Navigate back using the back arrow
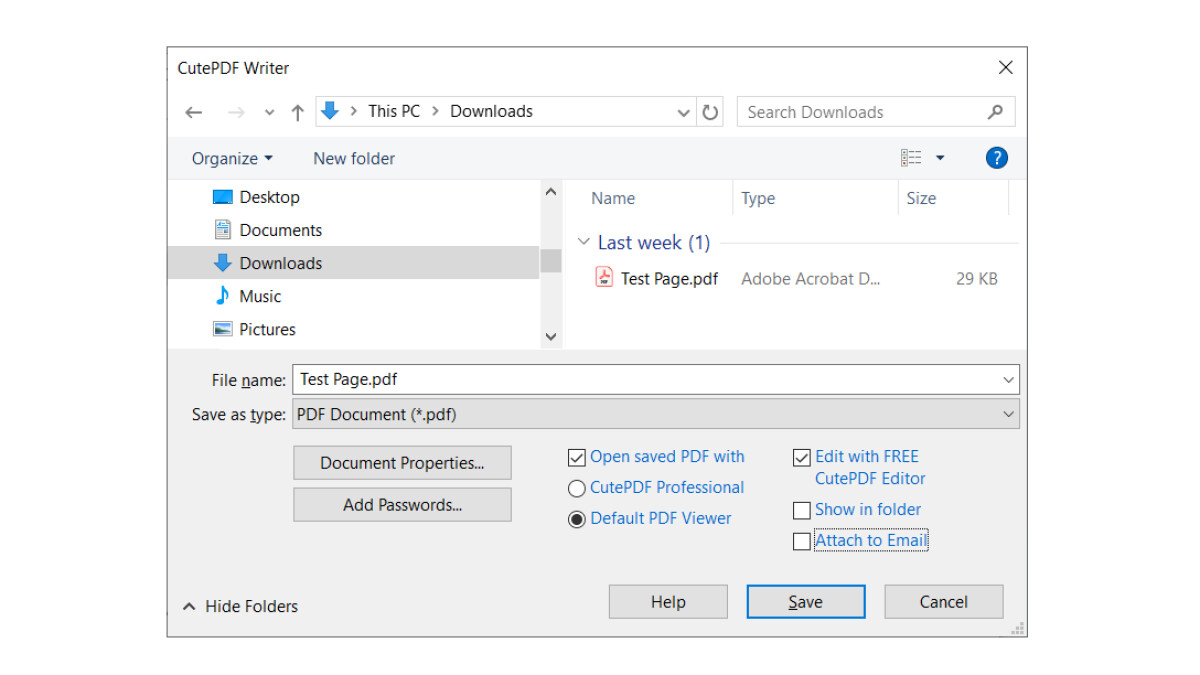This screenshot has height=675, width=1200. point(193,111)
